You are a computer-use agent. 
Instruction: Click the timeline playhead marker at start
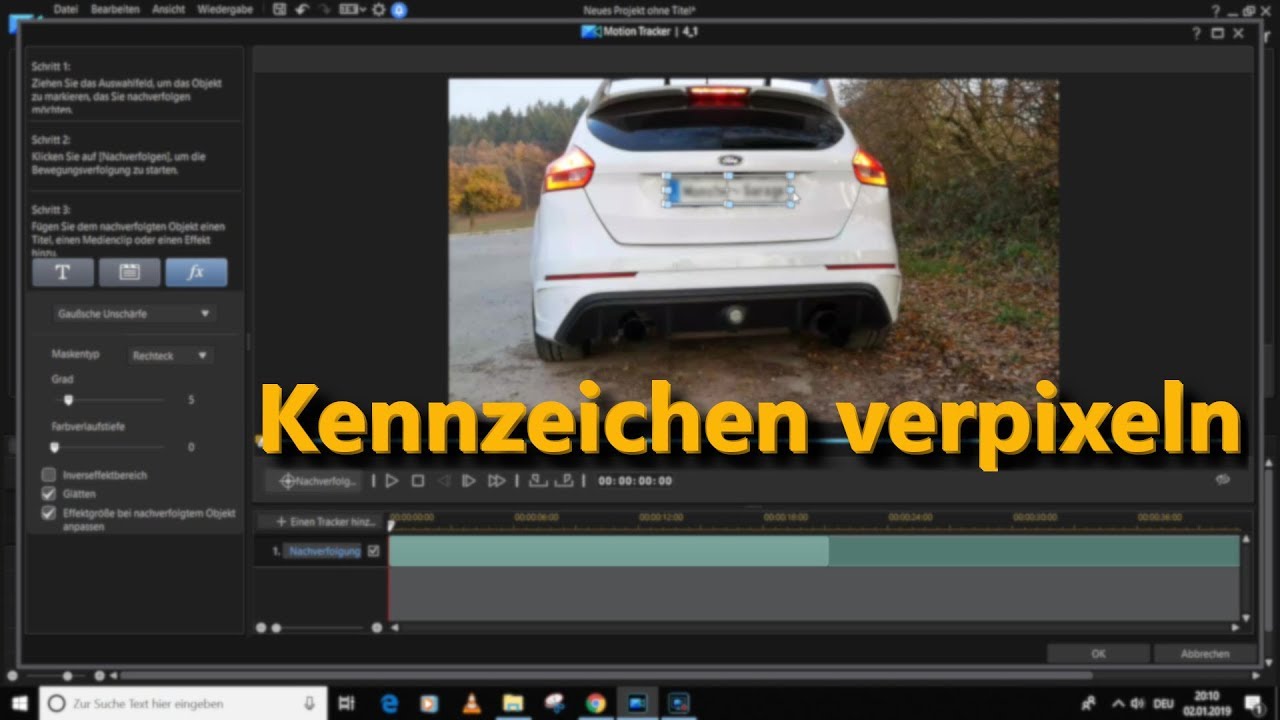pyautogui.click(x=391, y=524)
